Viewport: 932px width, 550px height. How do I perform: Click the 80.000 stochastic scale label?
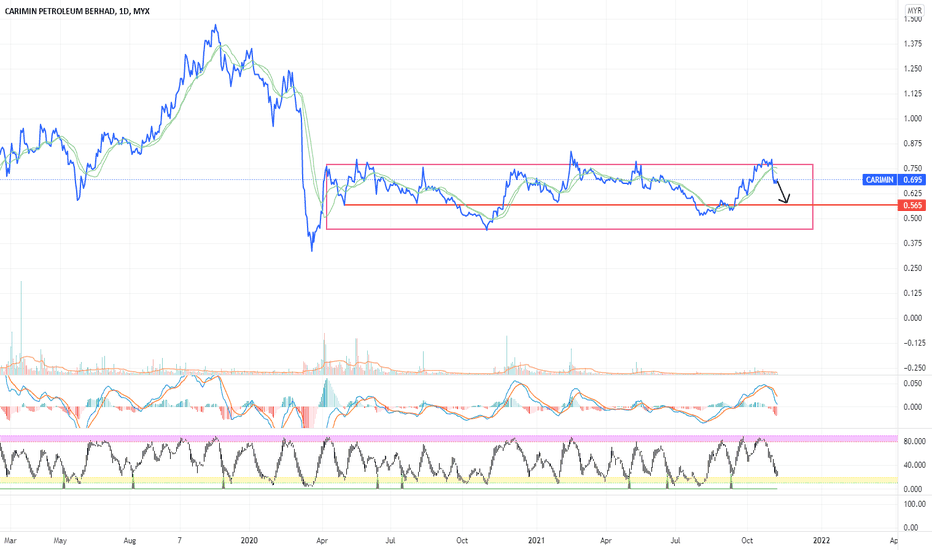coord(914,442)
